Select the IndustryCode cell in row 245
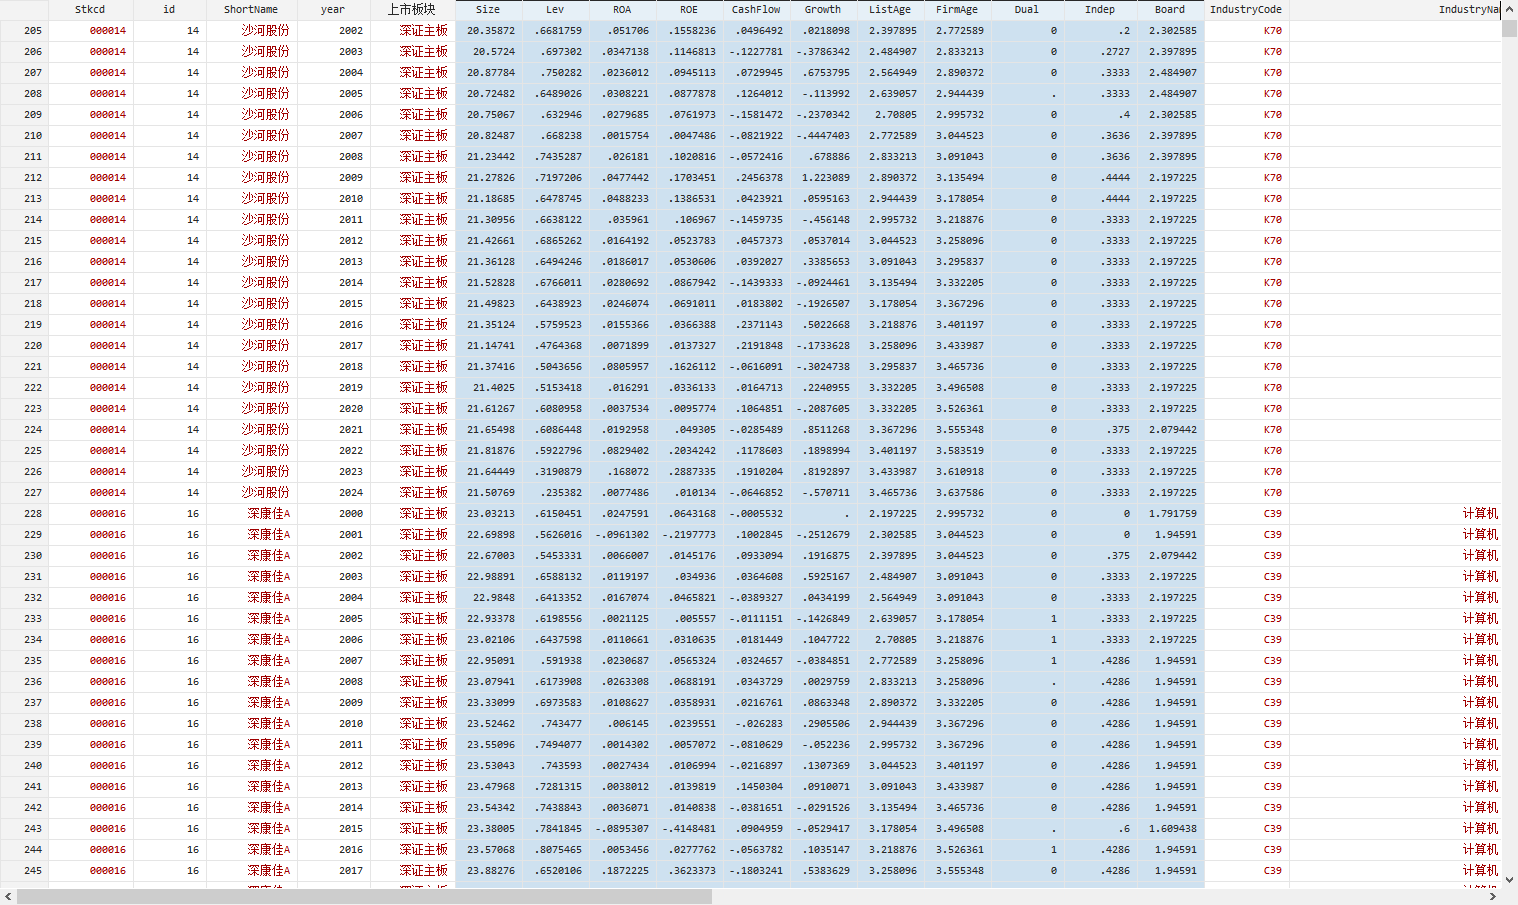Viewport: 1518px width, 905px height. point(1246,871)
